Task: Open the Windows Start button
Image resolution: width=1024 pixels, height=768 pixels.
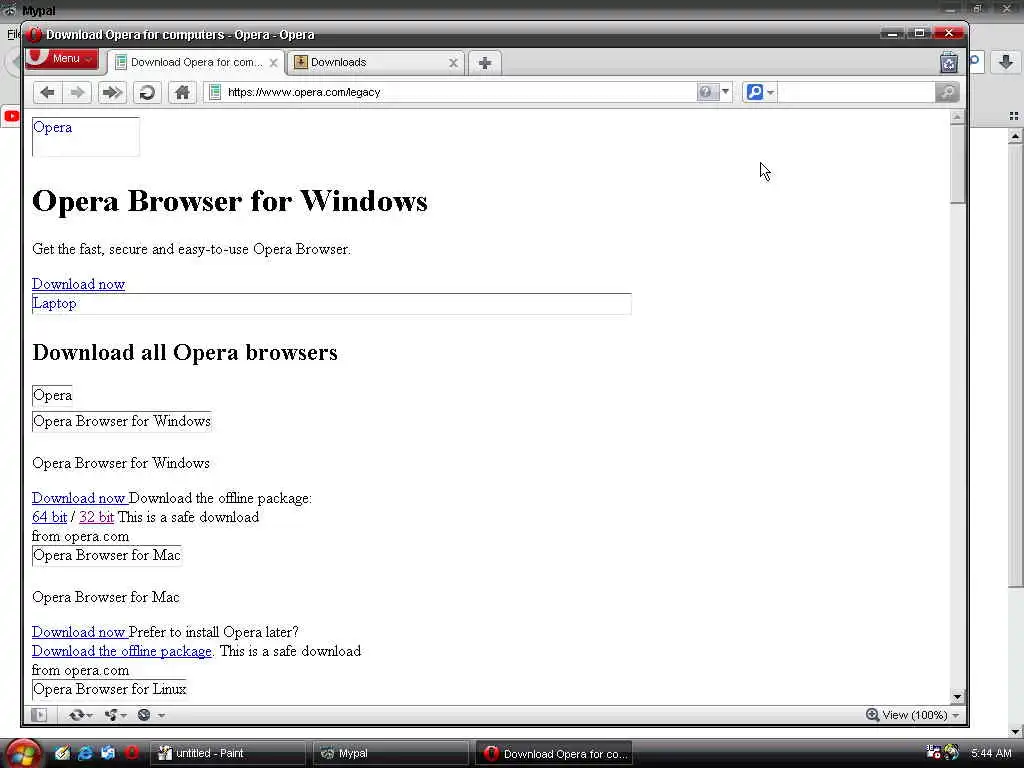Action: [24, 754]
